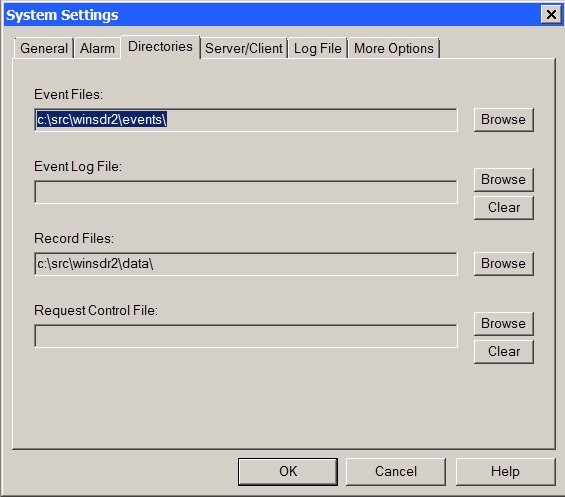Browse for the Record Files directory

point(503,263)
